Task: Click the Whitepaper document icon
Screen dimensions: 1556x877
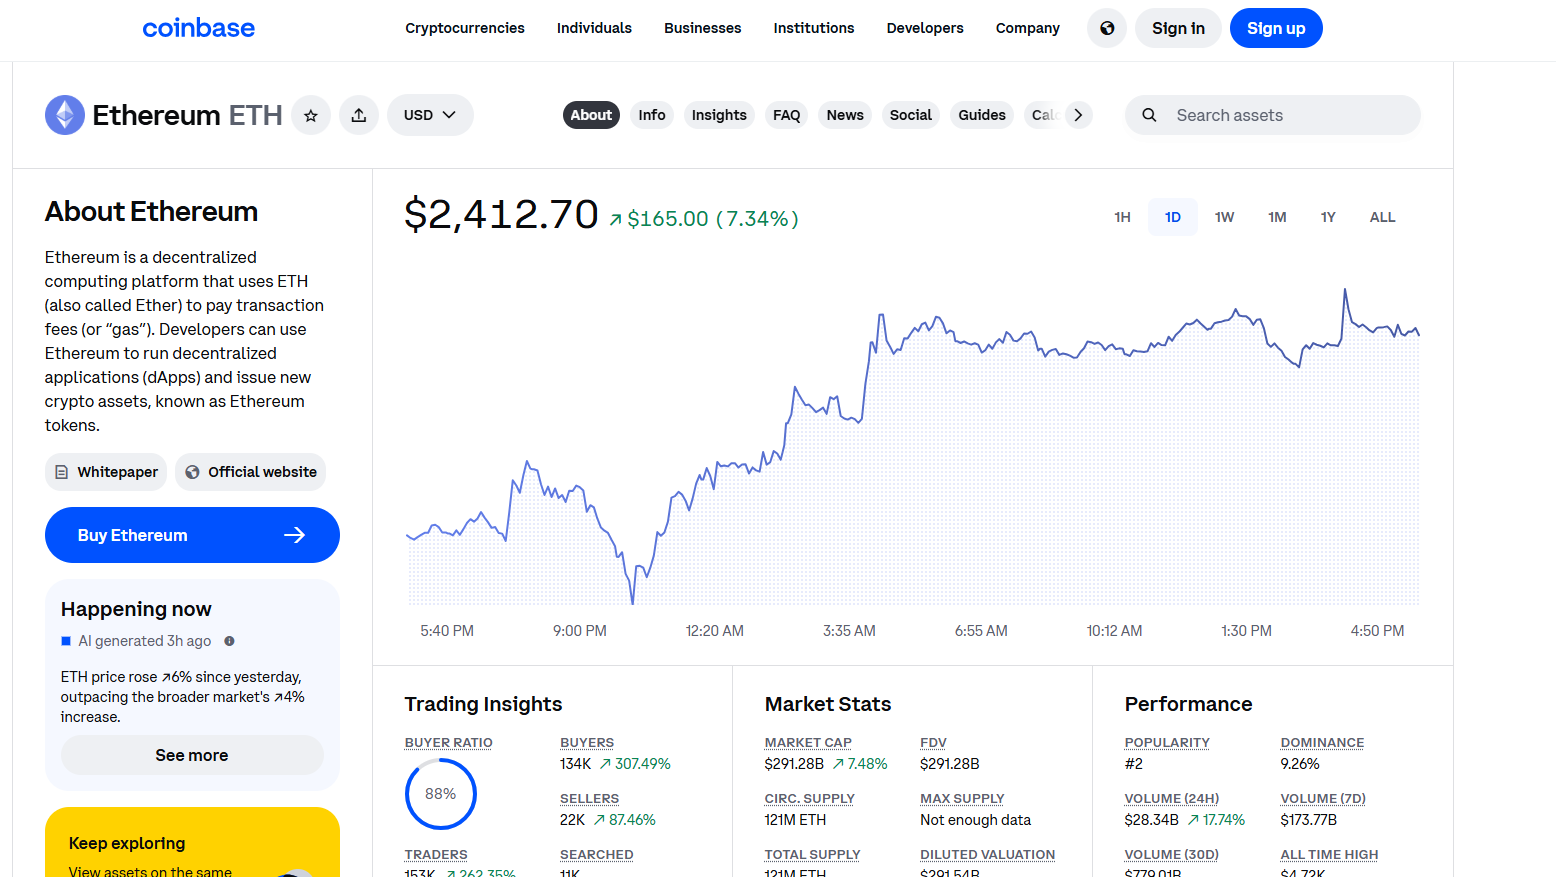Action: point(62,472)
